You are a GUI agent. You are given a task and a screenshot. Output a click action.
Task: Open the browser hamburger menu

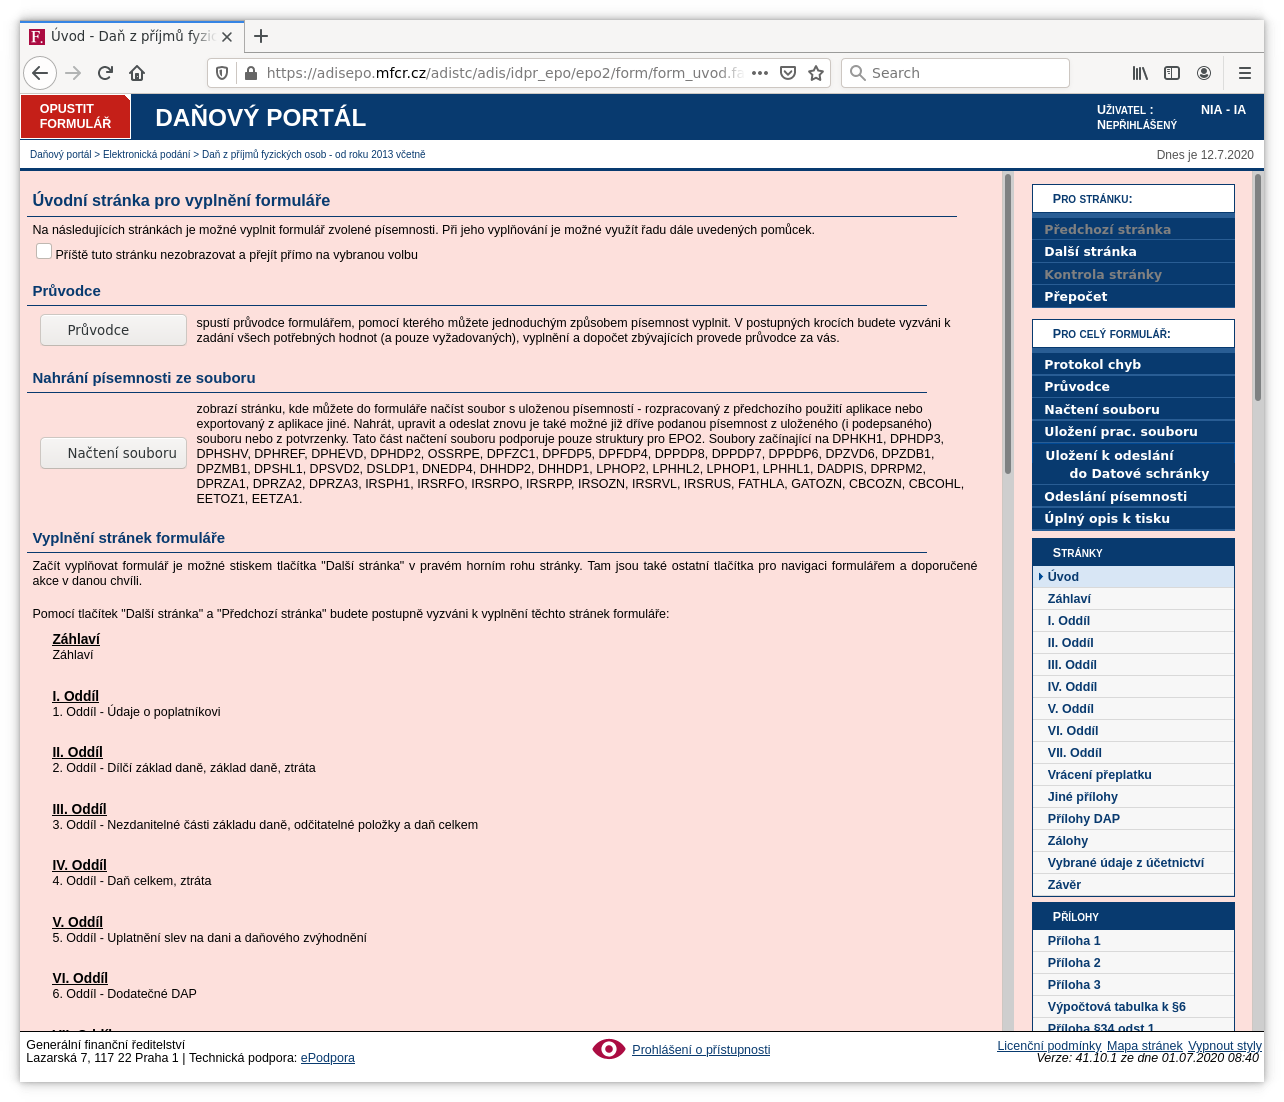tap(1245, 73)
